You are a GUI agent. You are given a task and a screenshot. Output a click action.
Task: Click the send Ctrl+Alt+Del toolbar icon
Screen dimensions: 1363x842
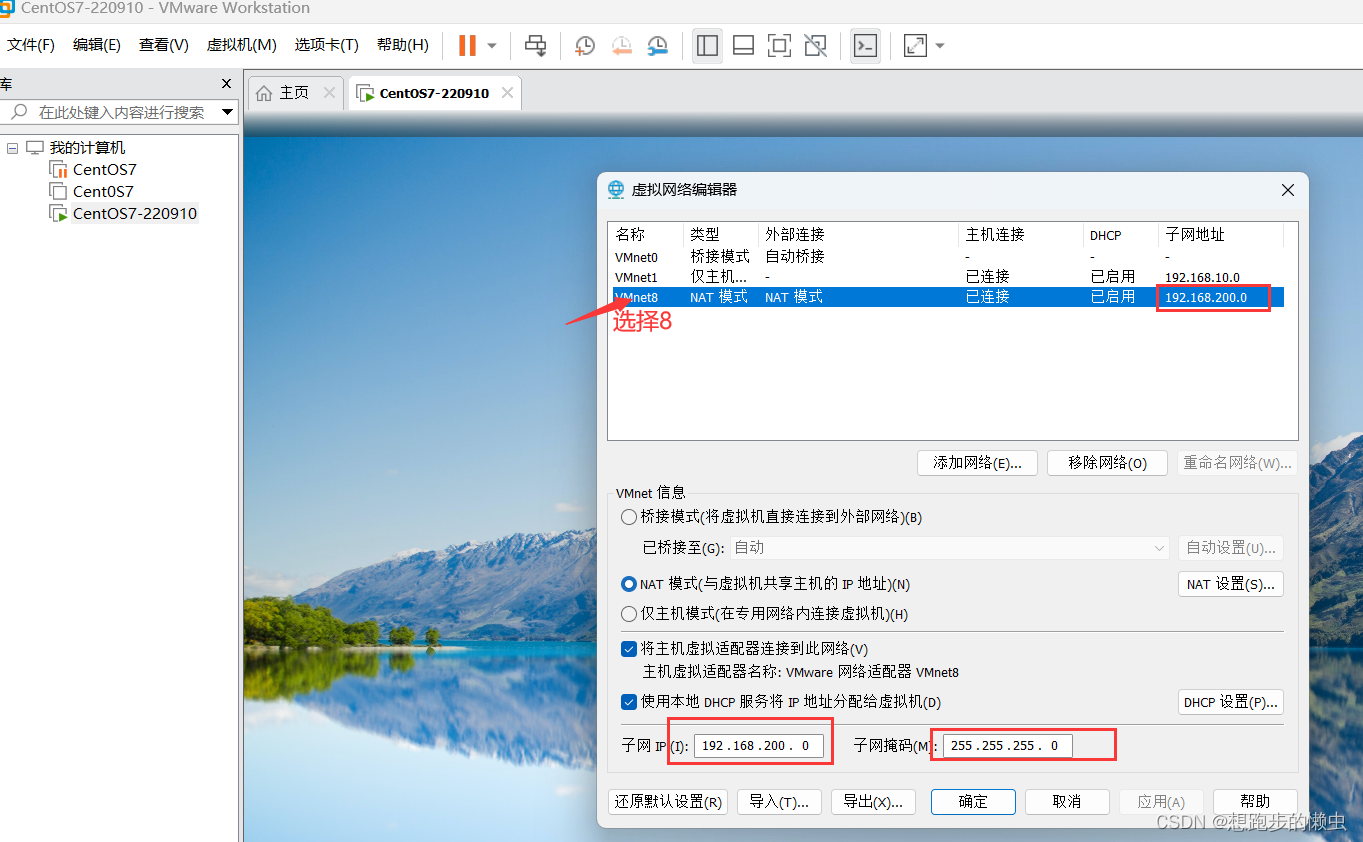point(536,45)
